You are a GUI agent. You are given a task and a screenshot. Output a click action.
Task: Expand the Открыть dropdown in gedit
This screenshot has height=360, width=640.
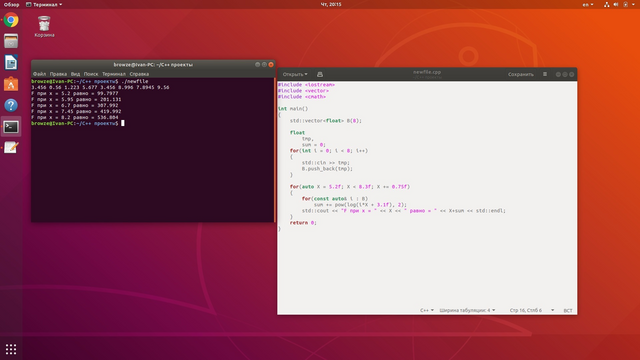(x=295, y=74)
